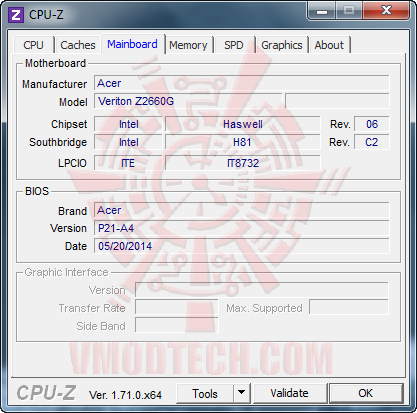Select the BIOS version P21-A4
This screenshot has height=413, width=417.
pos(242,228)
